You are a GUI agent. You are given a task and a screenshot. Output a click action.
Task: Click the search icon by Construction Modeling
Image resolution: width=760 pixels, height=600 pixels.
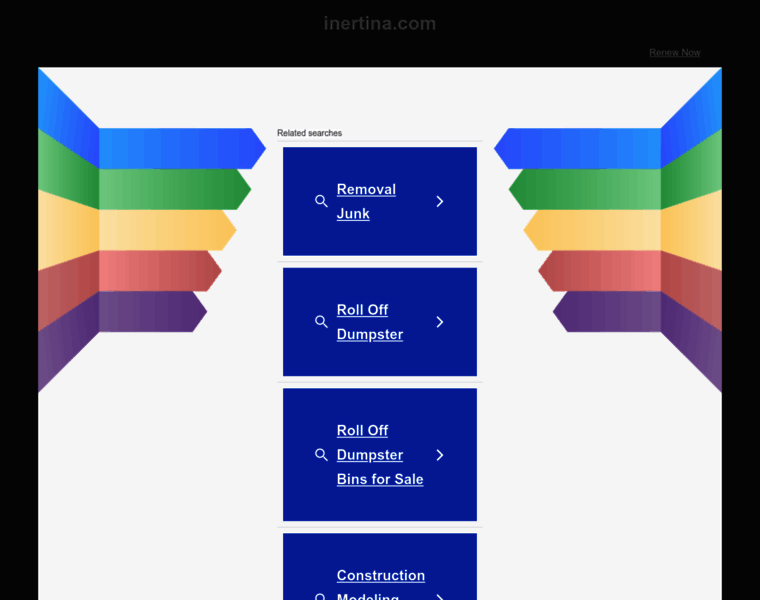(x=321, y=597)
